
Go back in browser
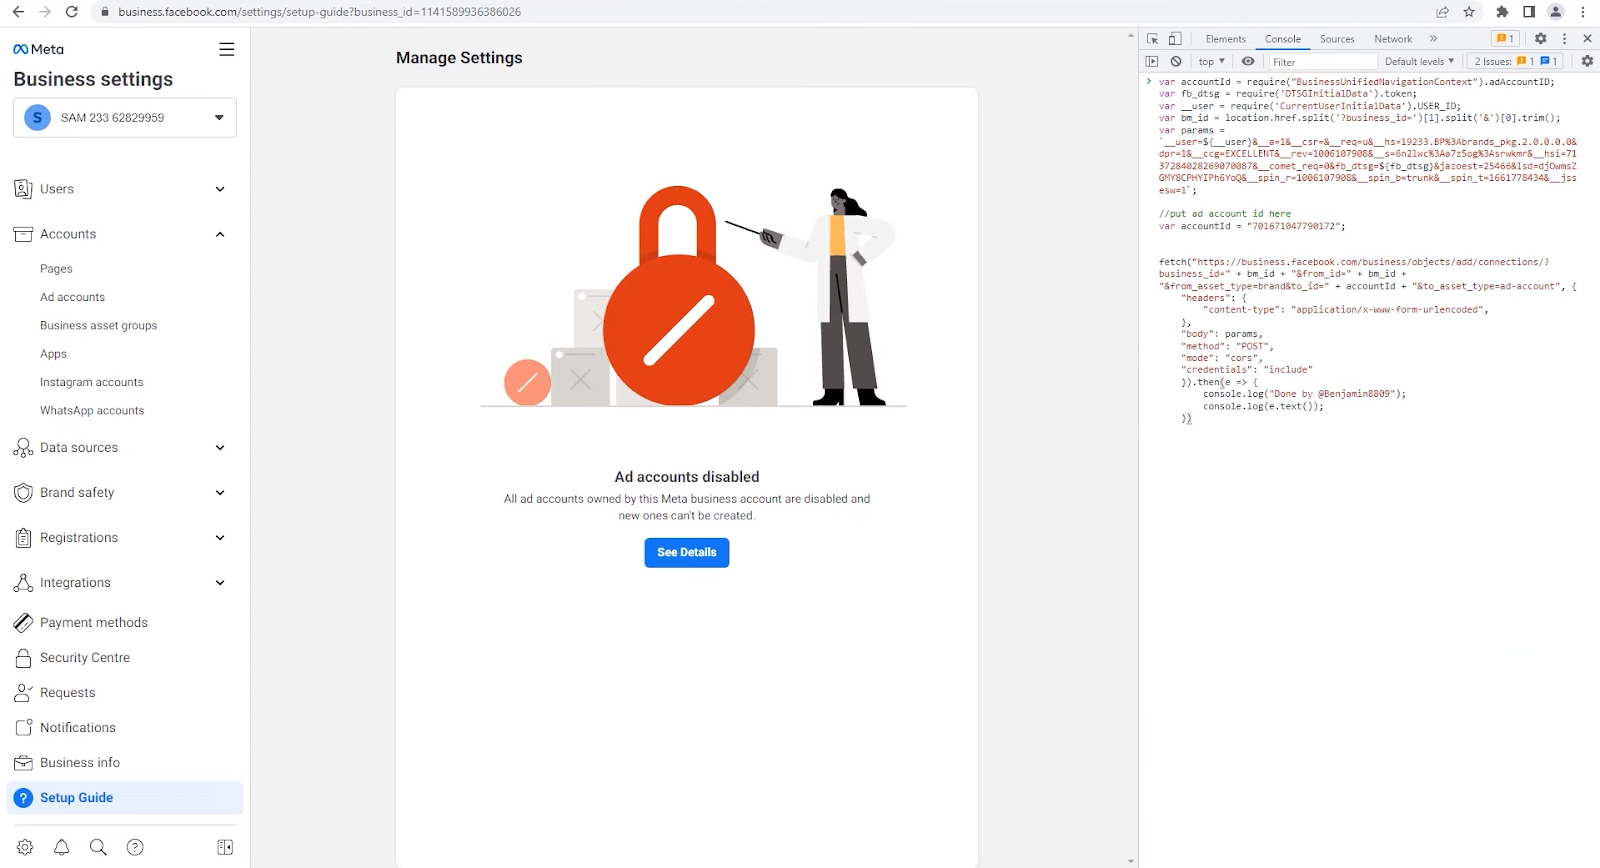pyautogui.click(x=18, y=12)
